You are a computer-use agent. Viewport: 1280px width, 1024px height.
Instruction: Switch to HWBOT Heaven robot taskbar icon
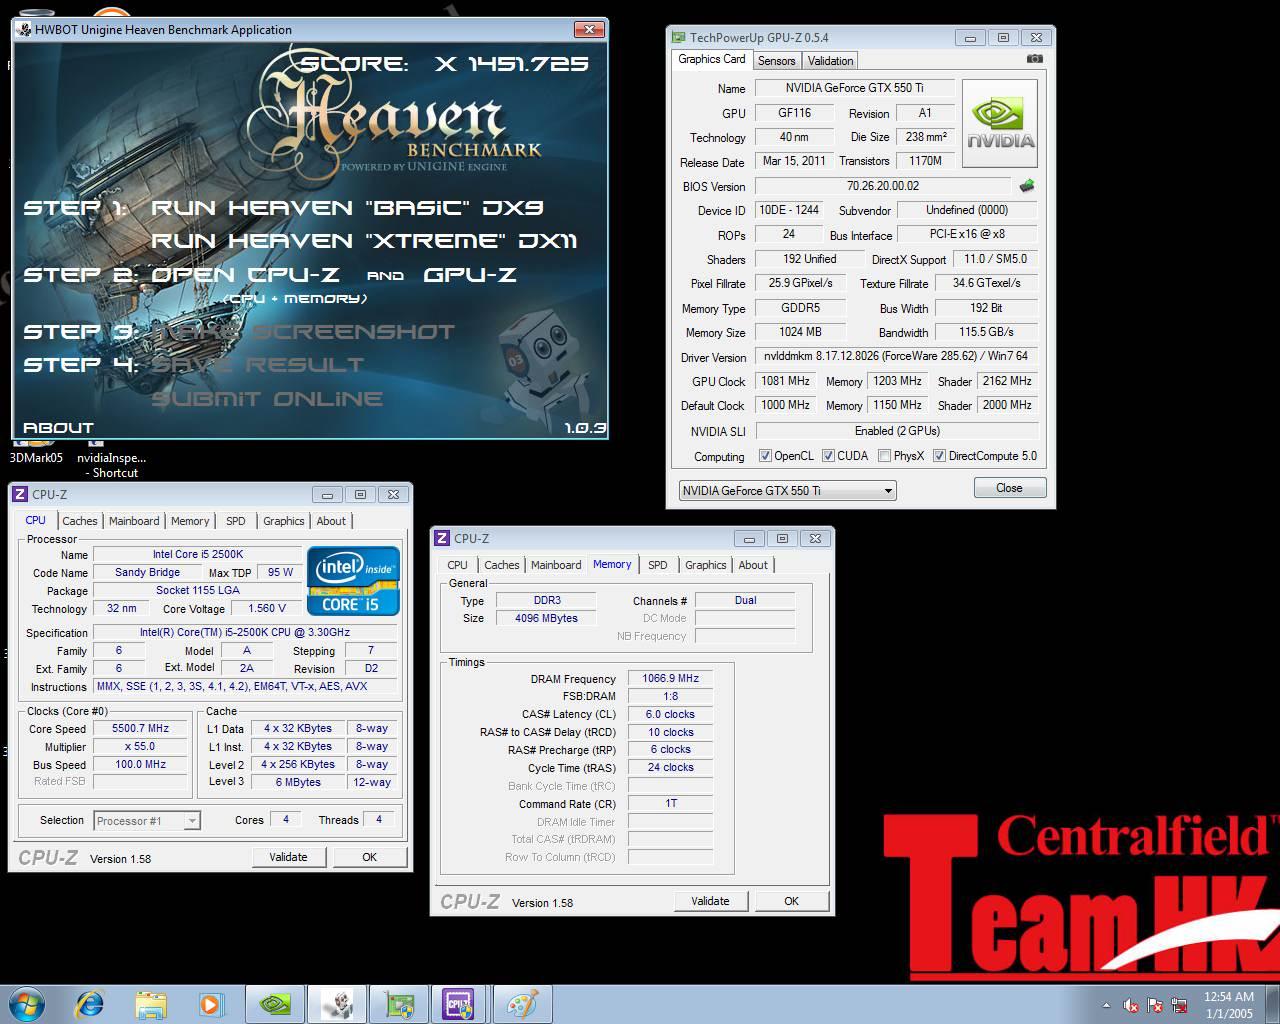tap(337, 1004)
